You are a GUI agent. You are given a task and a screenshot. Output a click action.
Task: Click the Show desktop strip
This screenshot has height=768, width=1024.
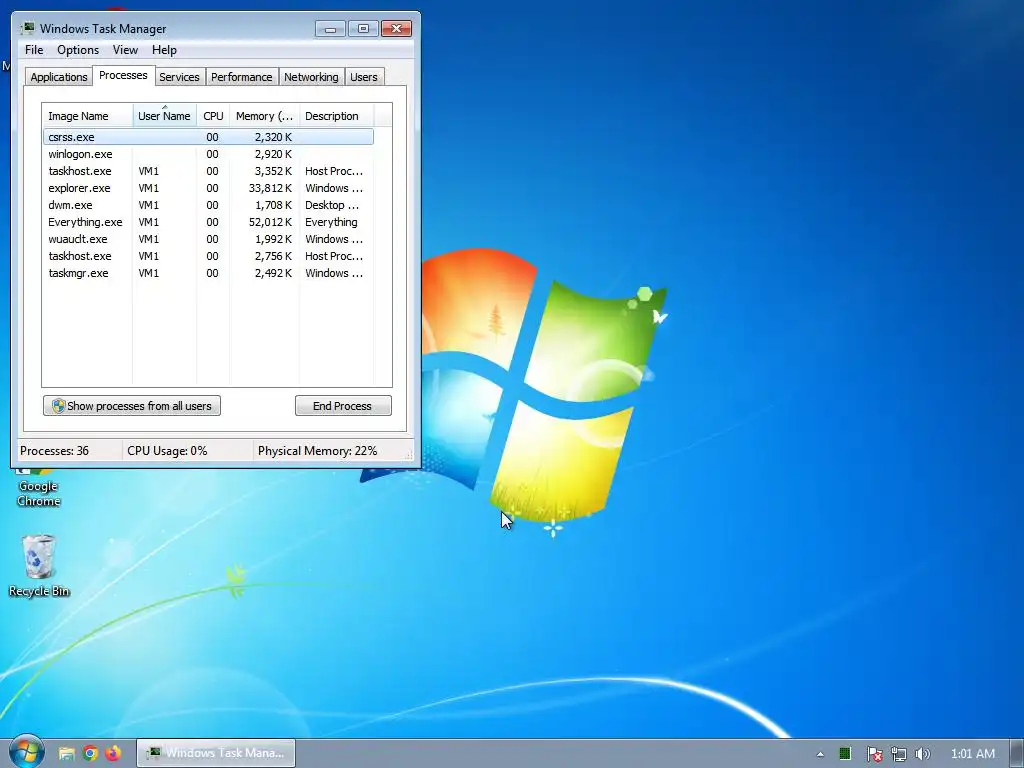pos(1017,753)
